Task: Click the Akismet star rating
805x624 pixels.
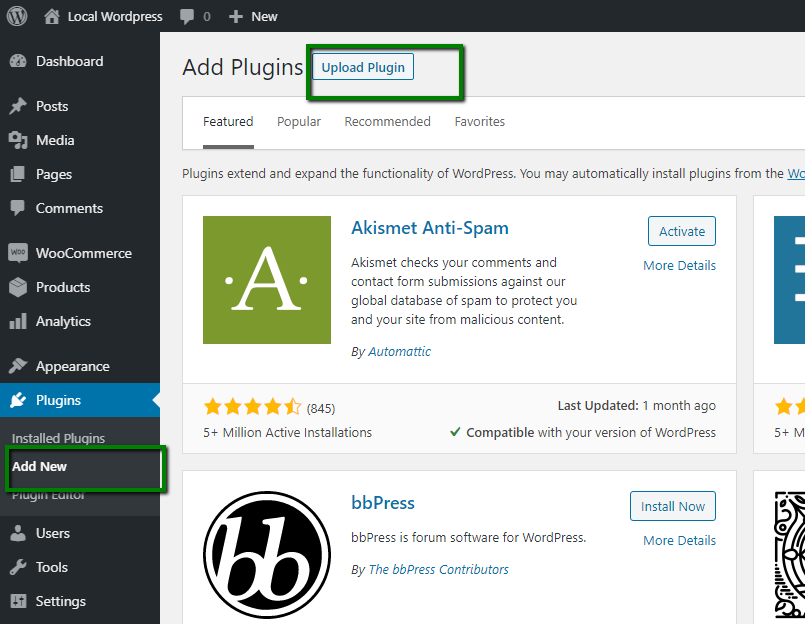Action: pos(252,407)
